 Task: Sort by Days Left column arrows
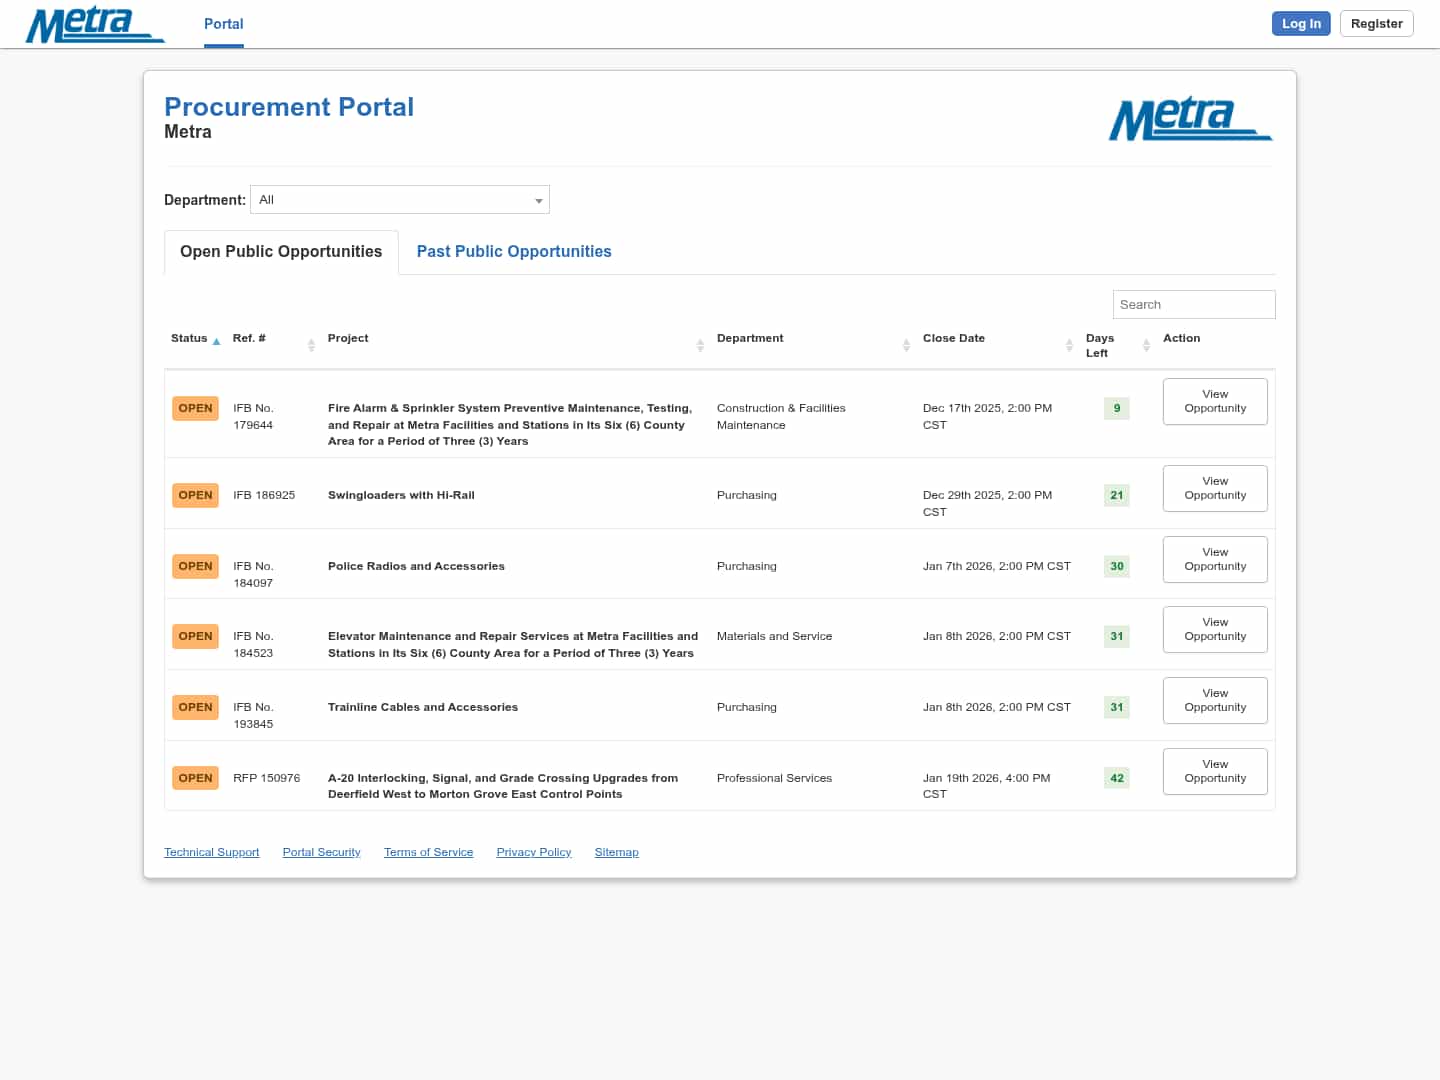(x=1146, y=345)
